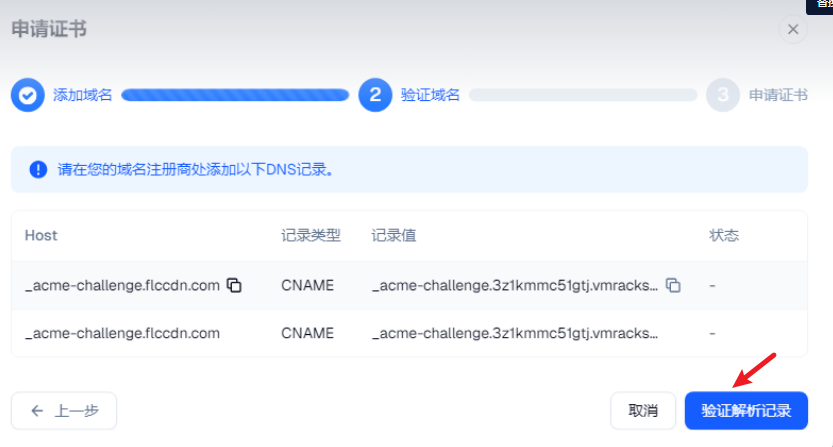Click the step 1 checkmark circle icon

coord(28,95)
